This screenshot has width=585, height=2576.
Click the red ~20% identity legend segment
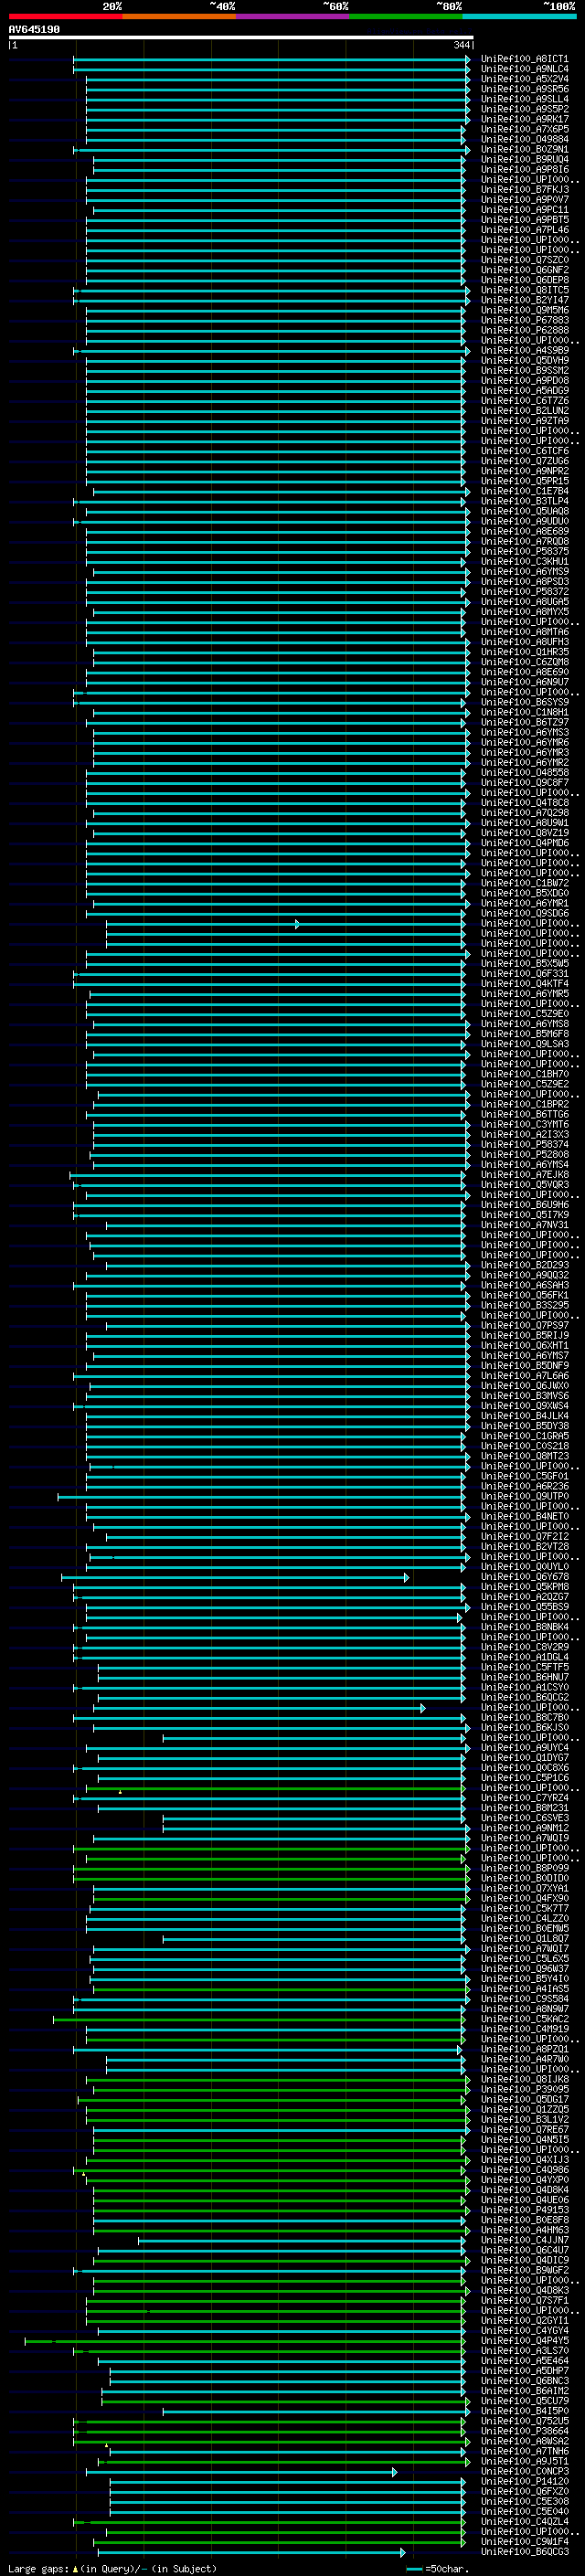coord(65,16)
